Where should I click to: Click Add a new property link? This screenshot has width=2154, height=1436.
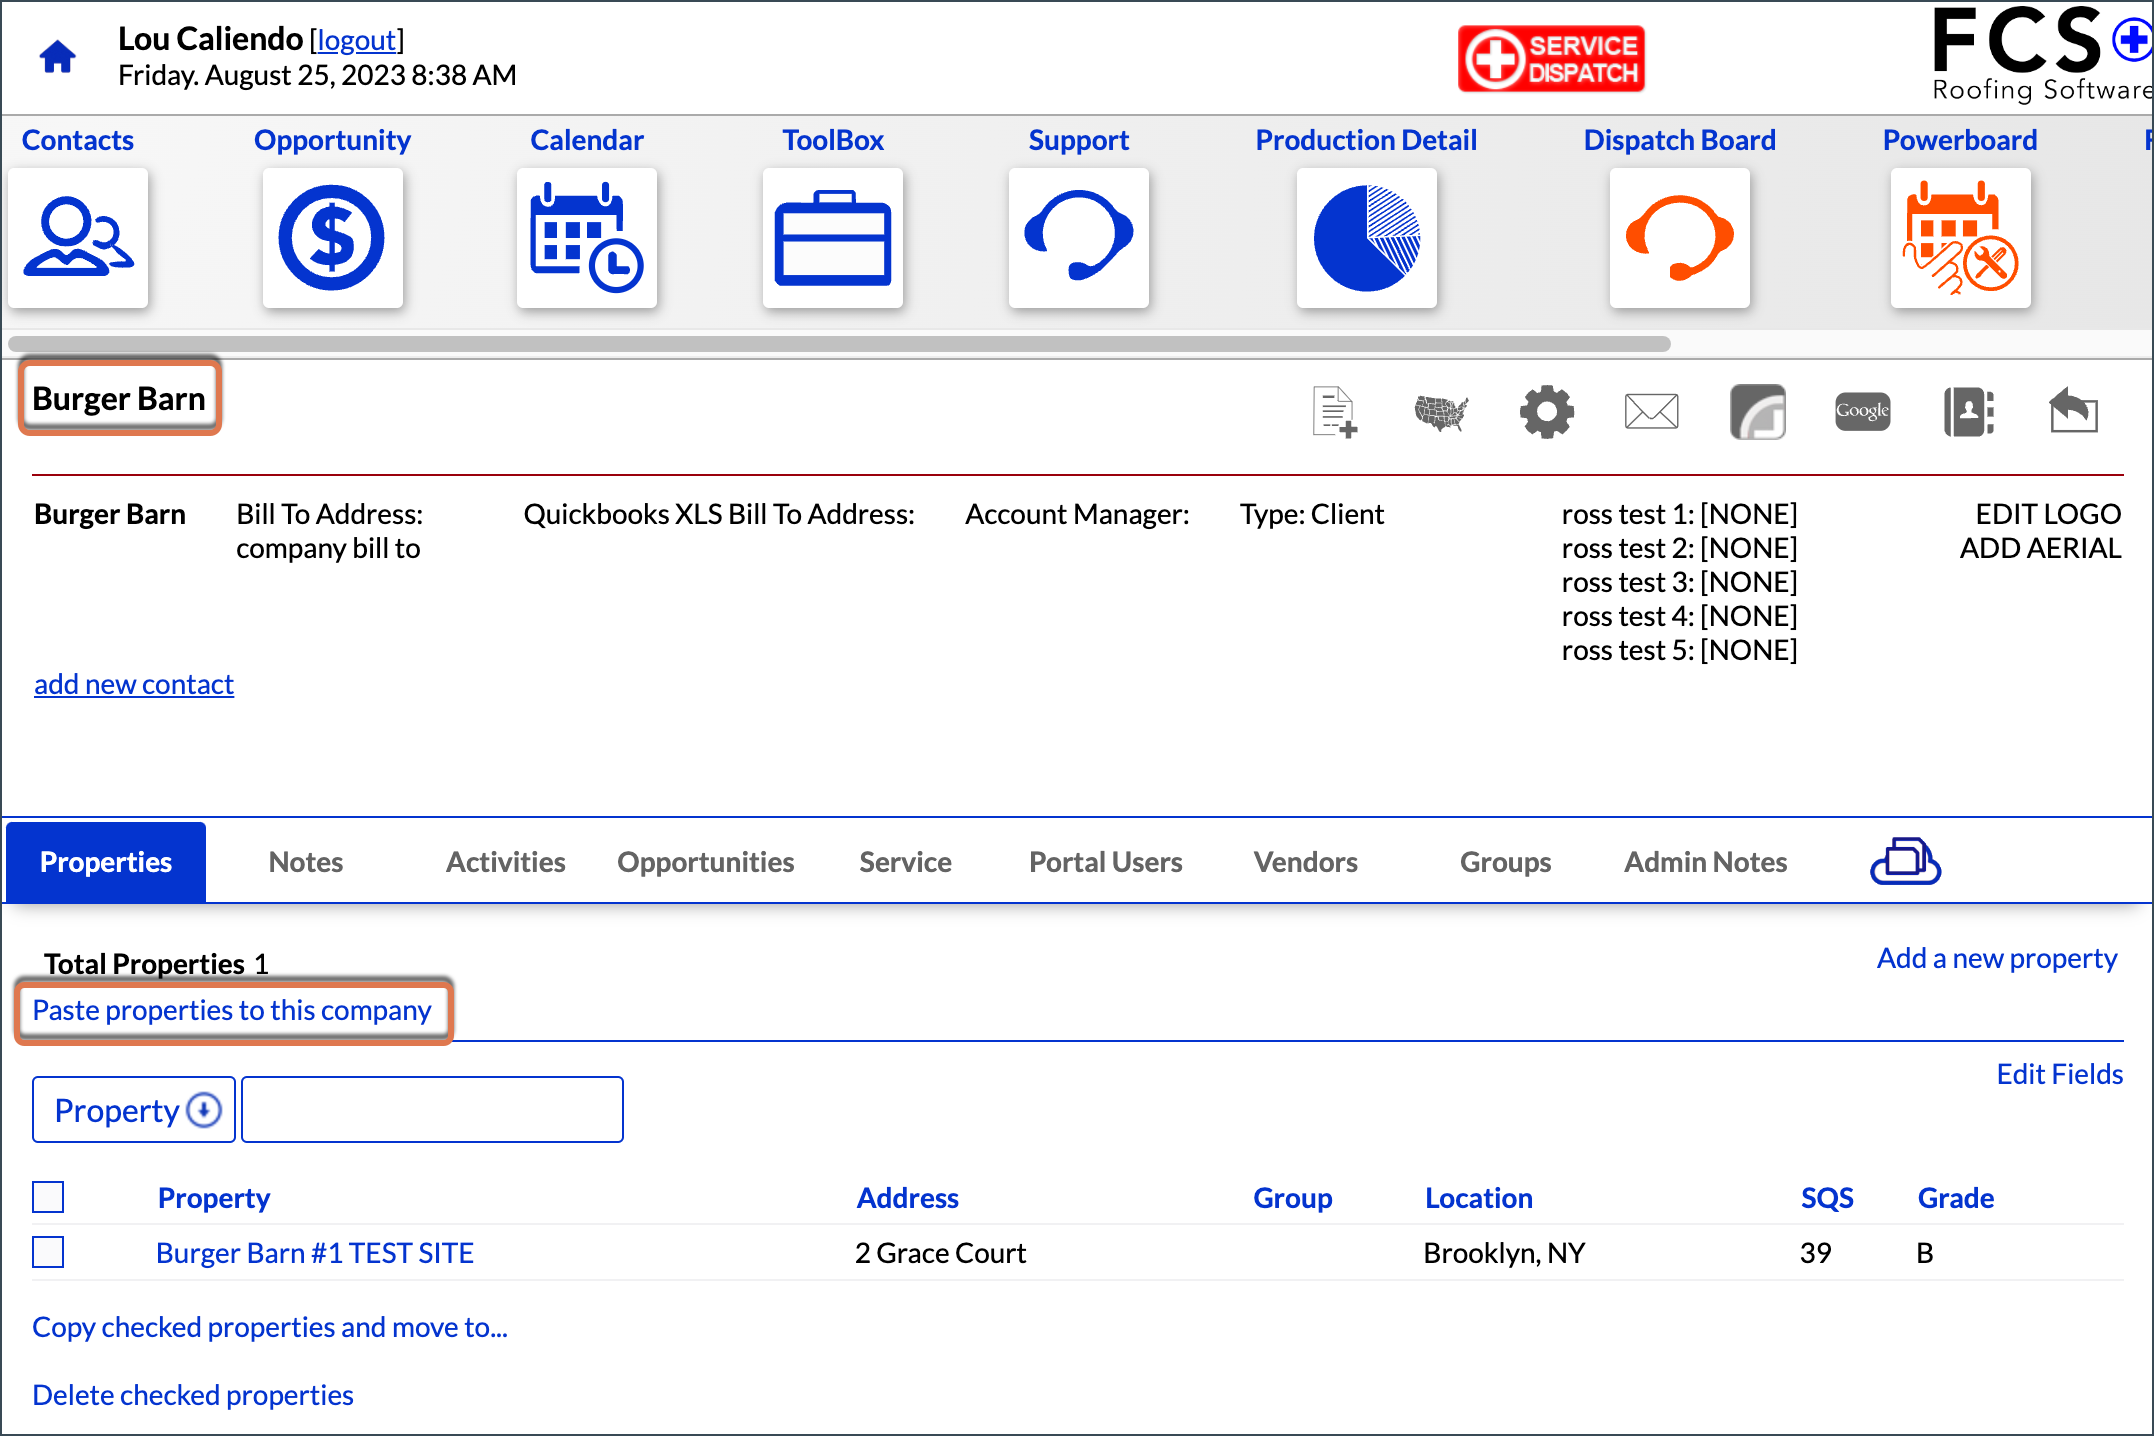pos(1997,958)
